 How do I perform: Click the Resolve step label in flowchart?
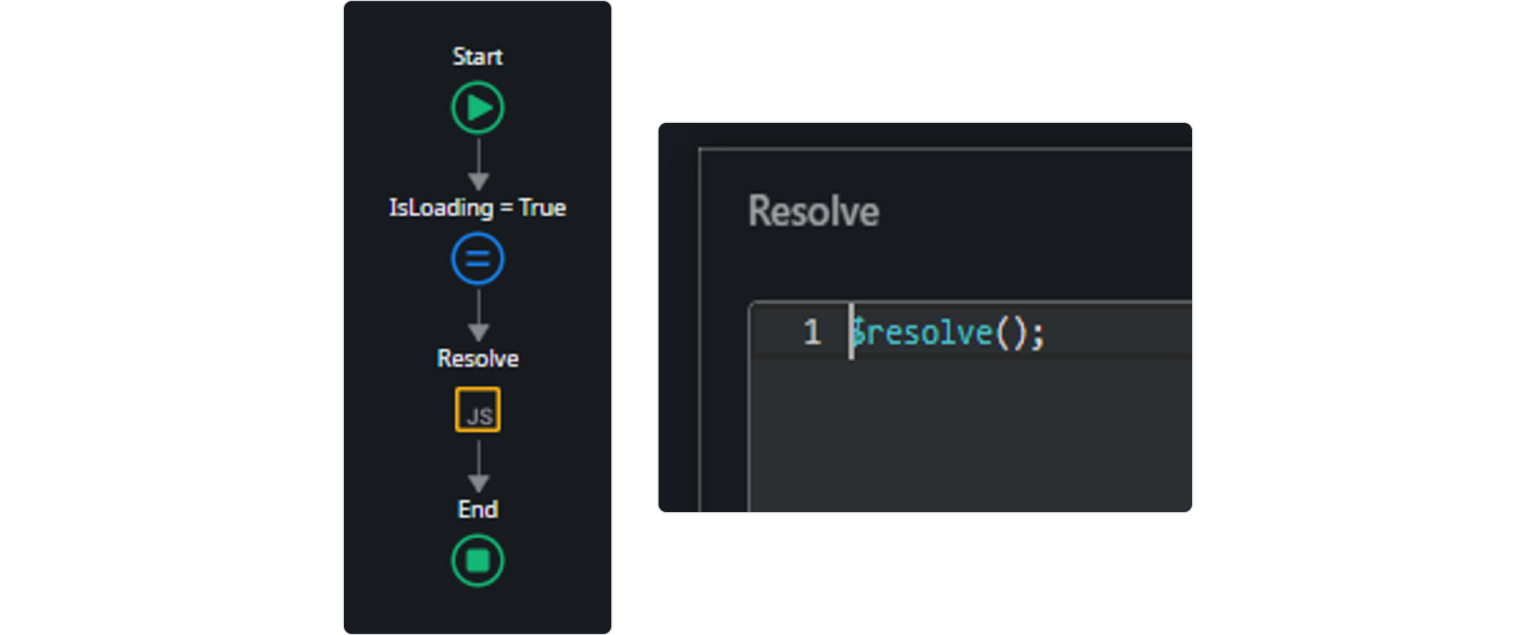click(477, 358)
